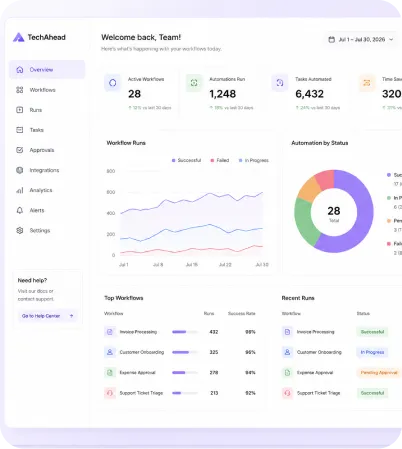Select the Approvals checkmark icon
This screenshot has height=449, width=402.
click(x=20, y=150)
